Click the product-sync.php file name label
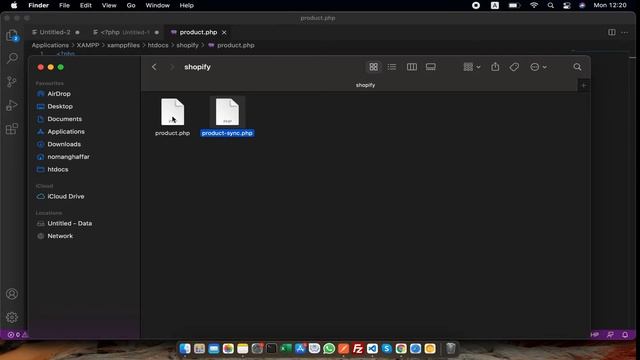The image size is (640, 360). [227, 133]
